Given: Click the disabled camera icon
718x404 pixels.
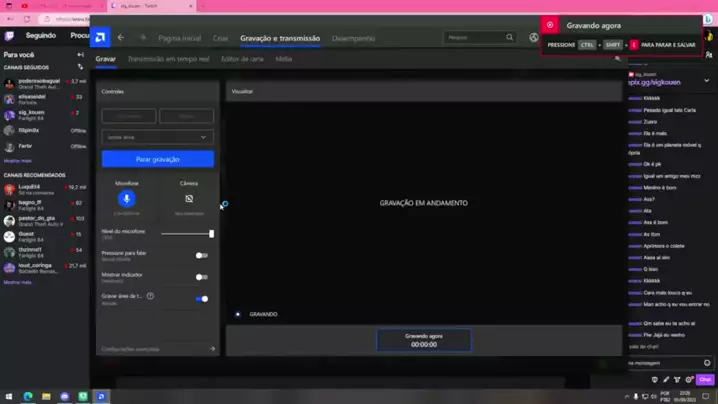Looking at the screenshot, I should click(189, 199).
